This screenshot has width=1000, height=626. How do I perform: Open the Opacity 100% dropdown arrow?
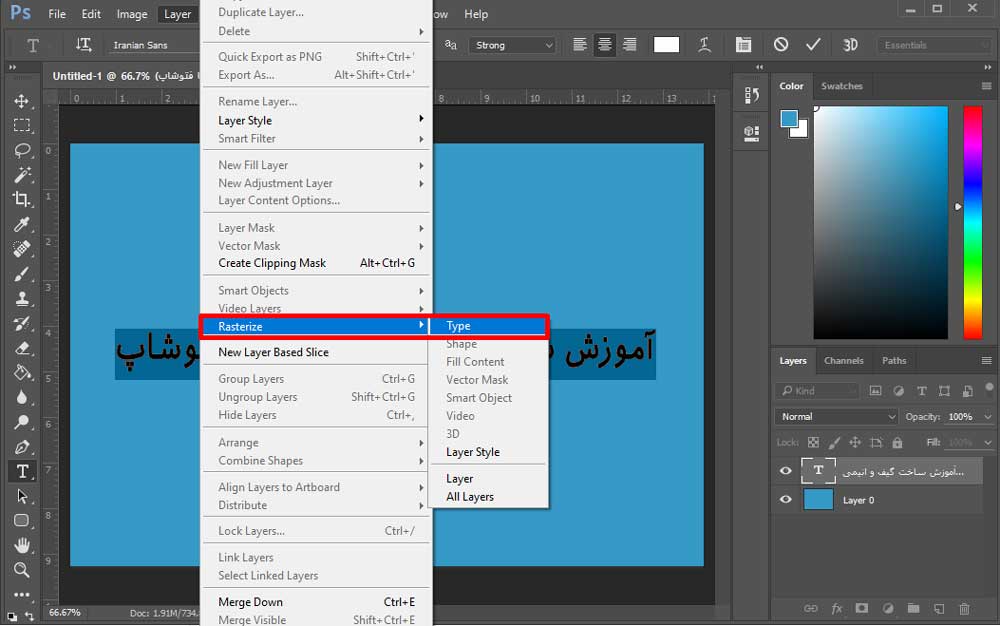988,417
